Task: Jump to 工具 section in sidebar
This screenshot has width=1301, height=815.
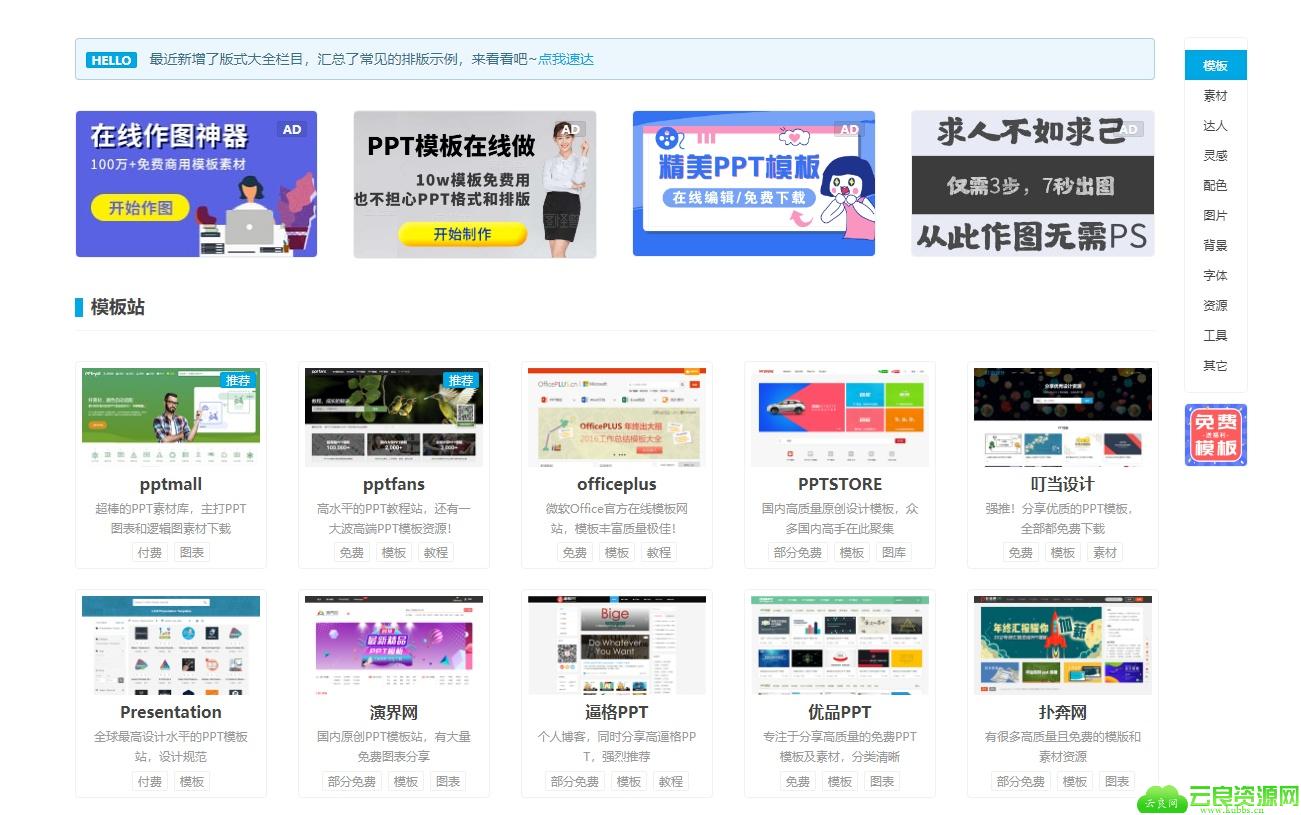Action: coord(1215,336)
